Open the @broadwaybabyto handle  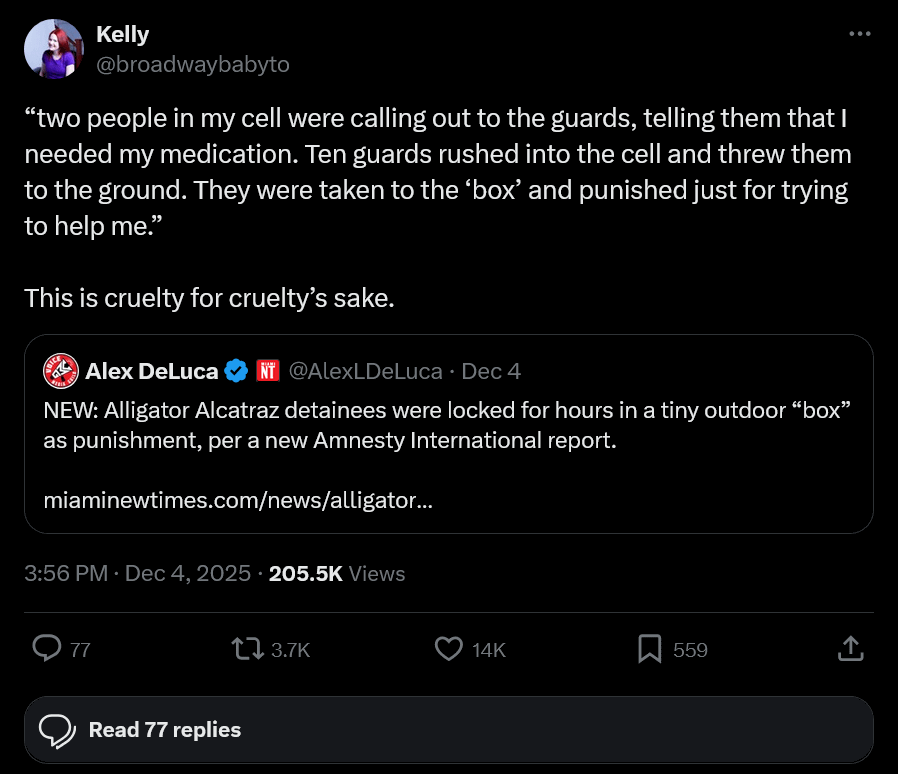tap(192, 64)
